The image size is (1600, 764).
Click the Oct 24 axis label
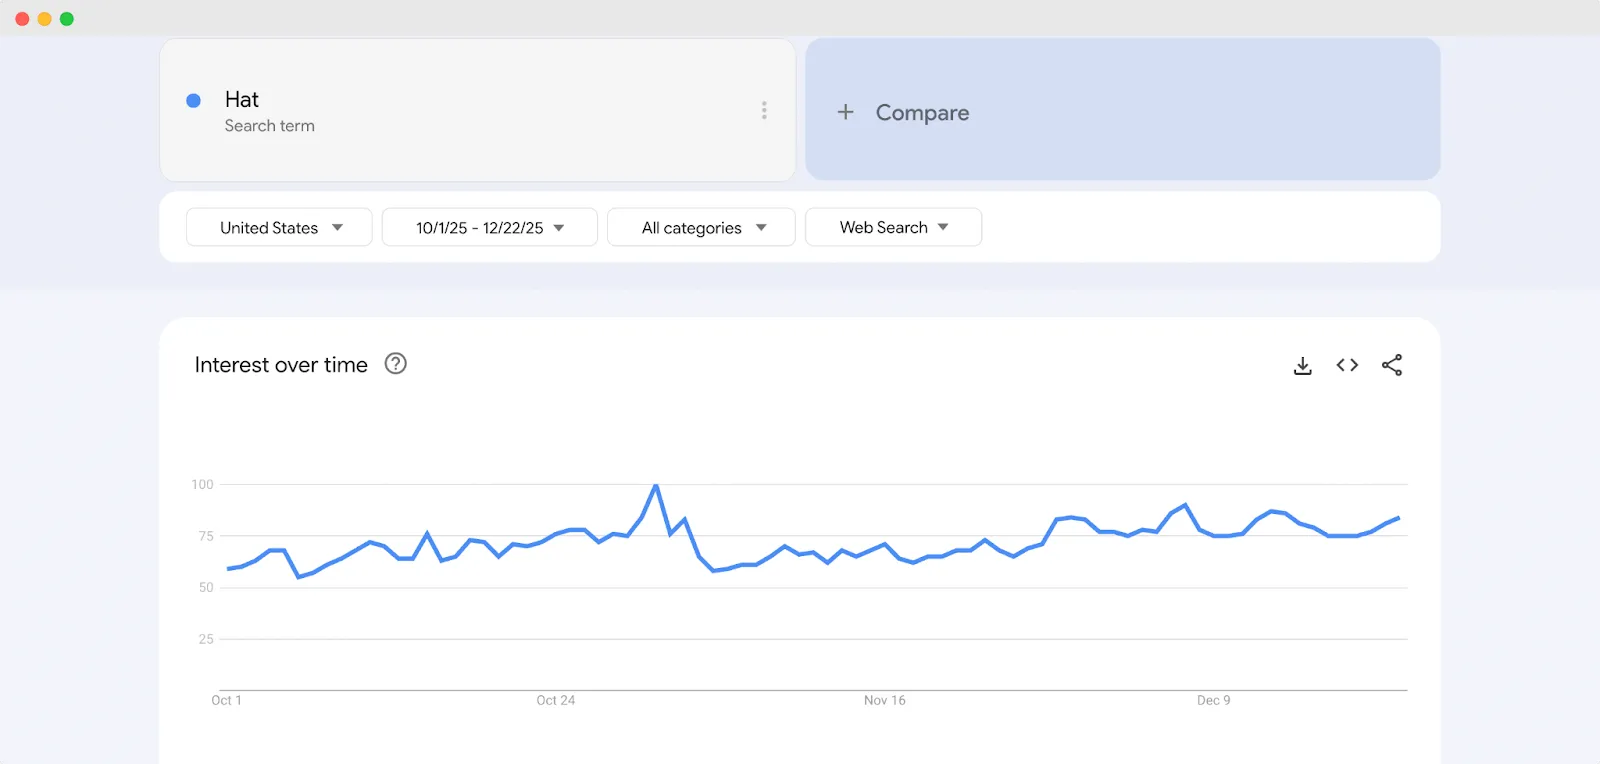[556, 700]
